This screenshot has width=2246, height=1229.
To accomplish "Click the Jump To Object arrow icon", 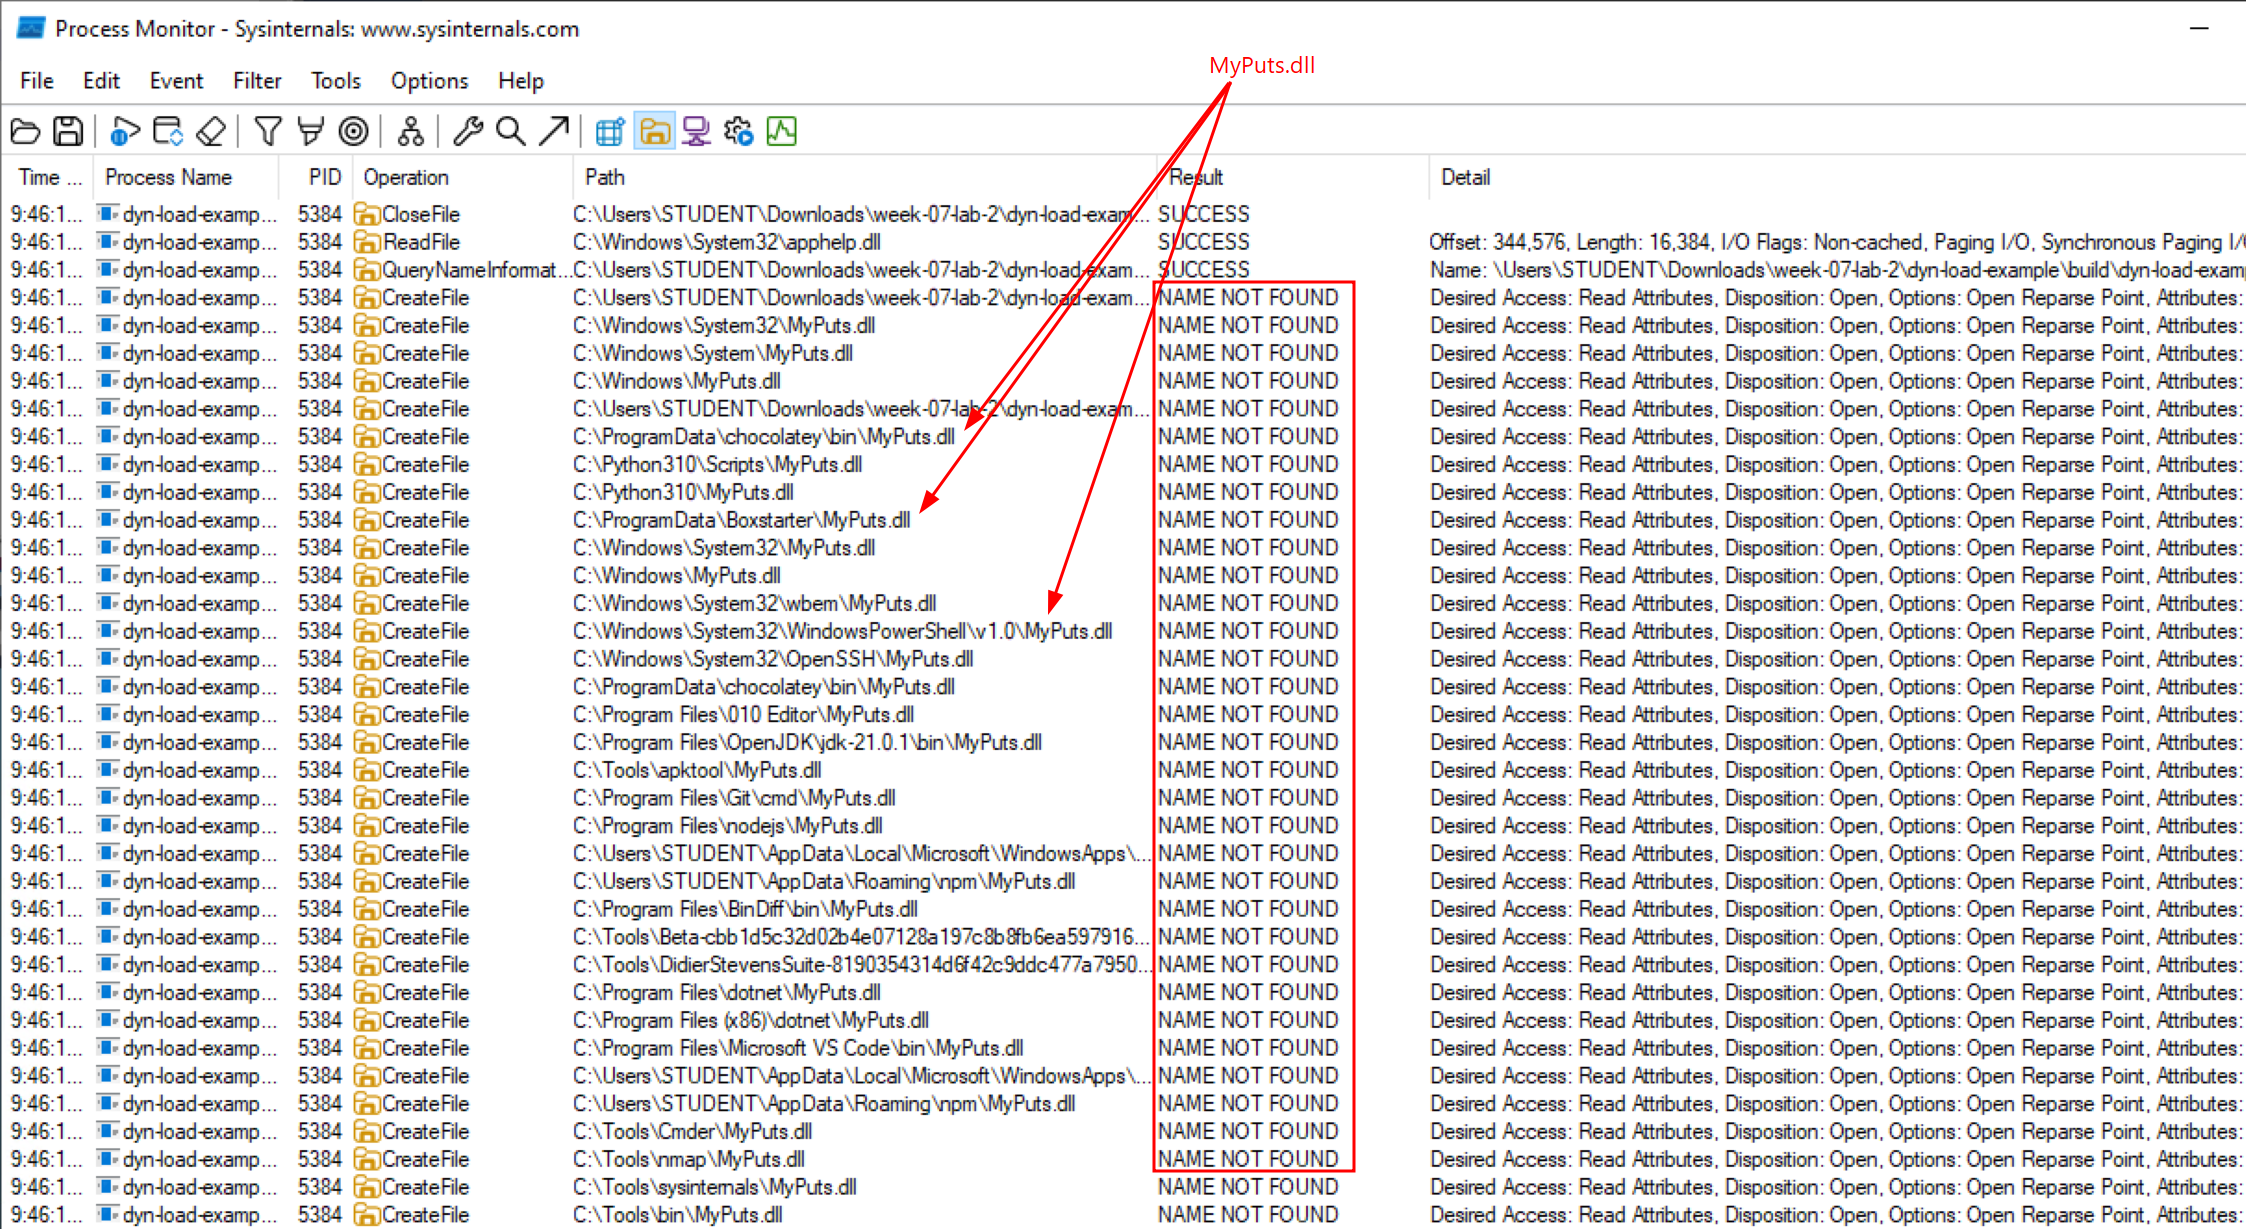I will 553,131.
